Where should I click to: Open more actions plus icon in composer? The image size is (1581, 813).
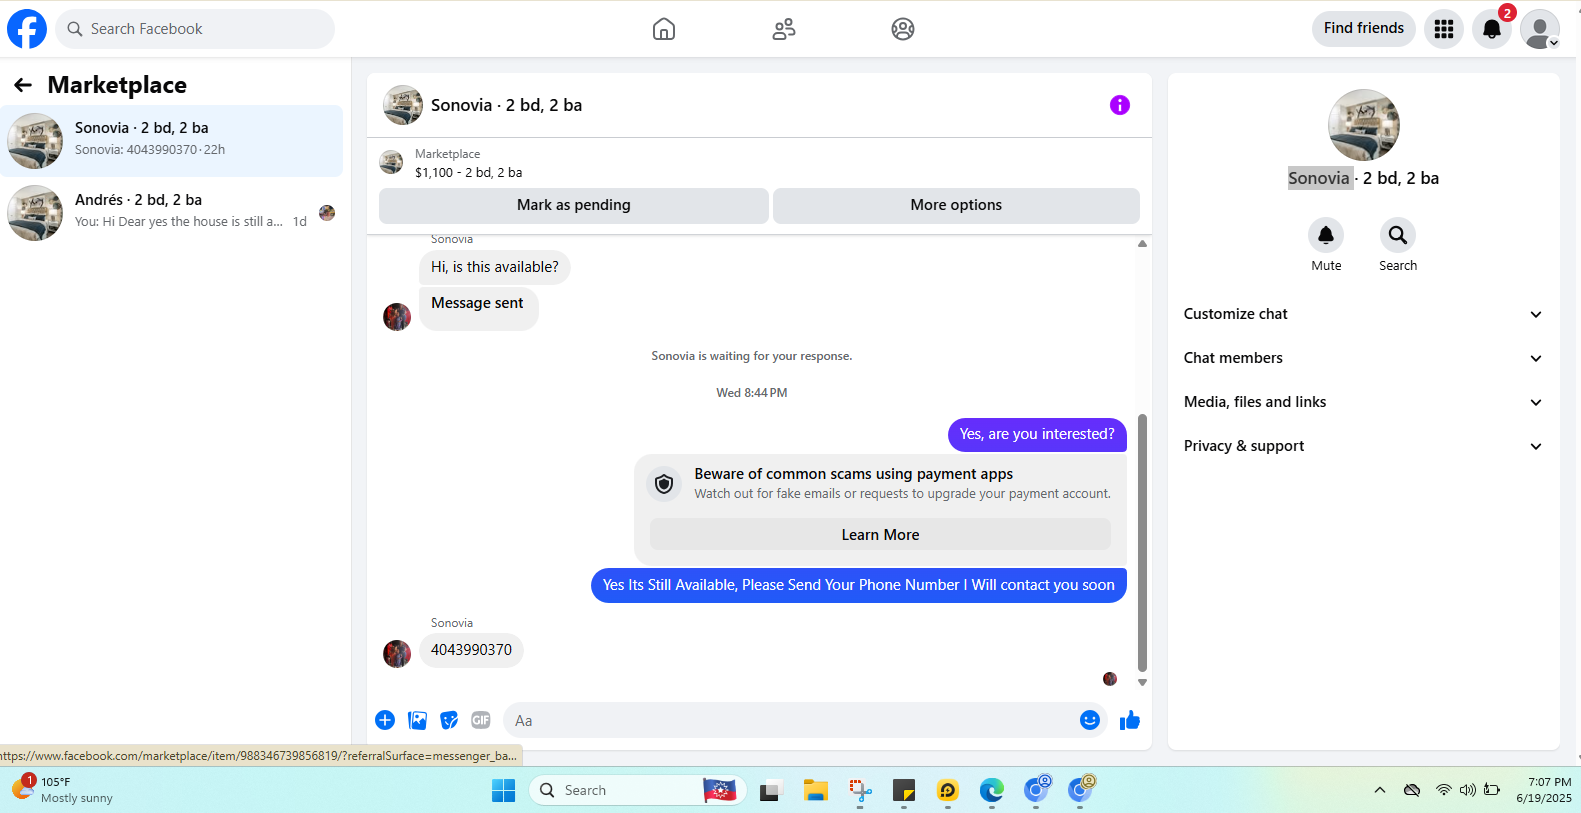[x=385, y=720]
